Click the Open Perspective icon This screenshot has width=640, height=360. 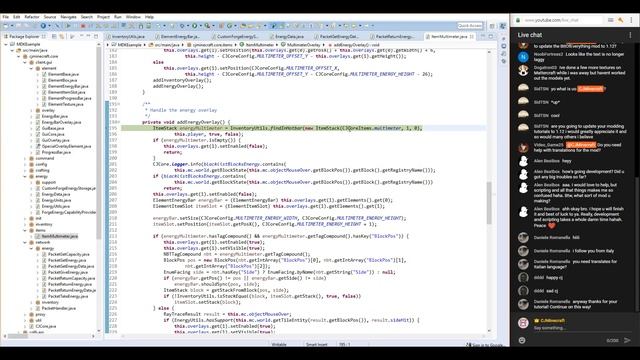[x=492, y=26]
